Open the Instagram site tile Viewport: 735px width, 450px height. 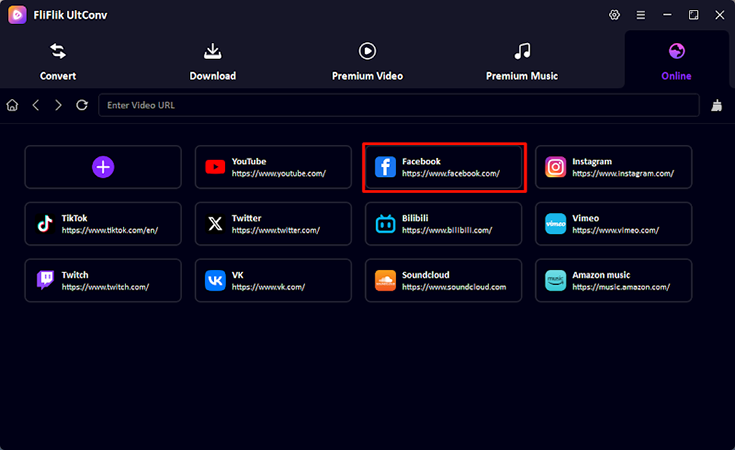614,167
